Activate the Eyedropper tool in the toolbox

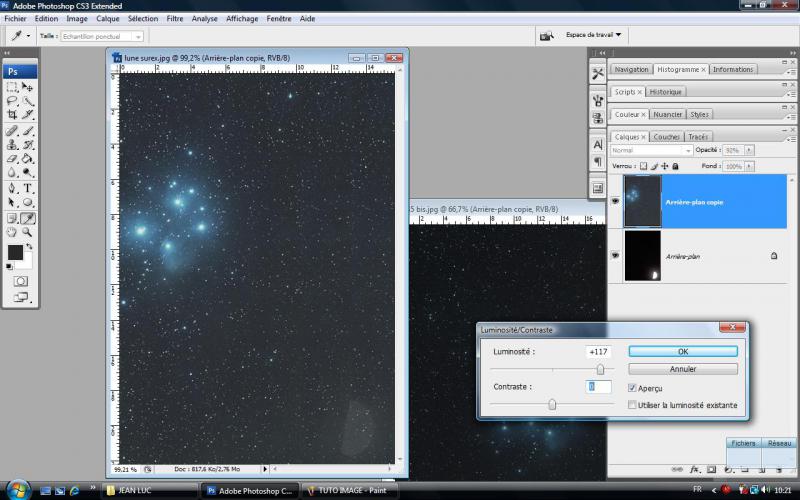pos(28,217)
